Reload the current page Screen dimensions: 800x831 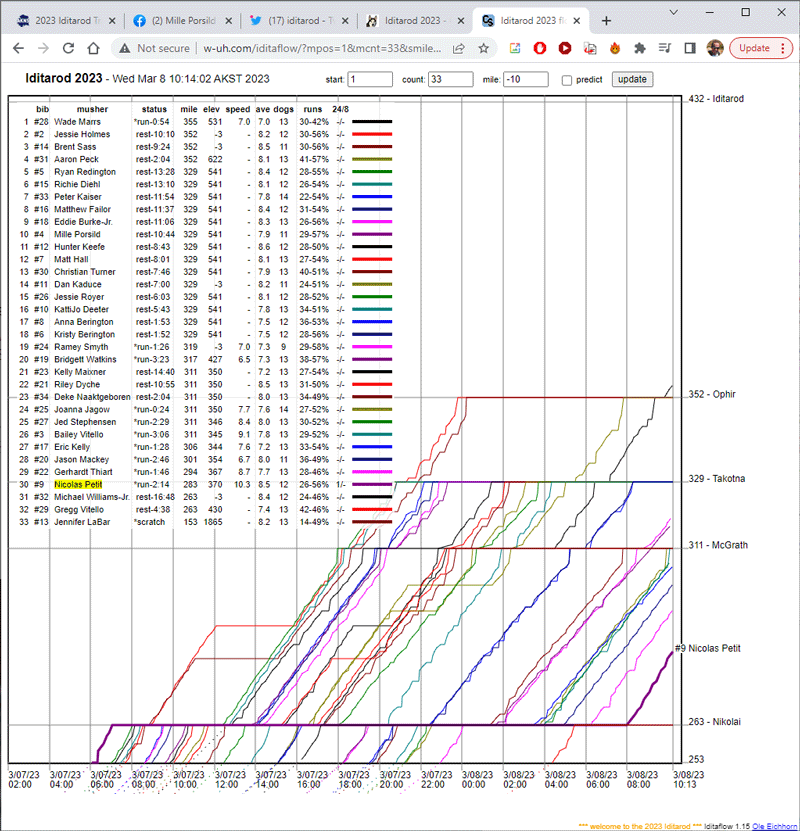[x=68, y=48]
